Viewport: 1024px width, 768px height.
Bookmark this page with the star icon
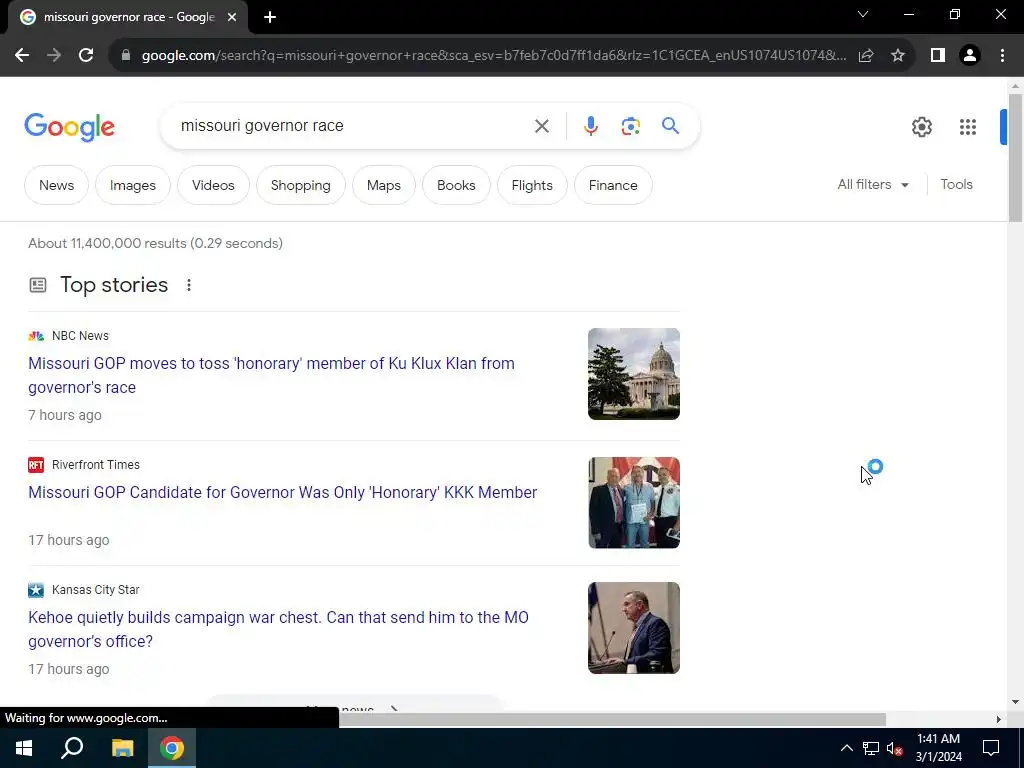tap(898, 56)
